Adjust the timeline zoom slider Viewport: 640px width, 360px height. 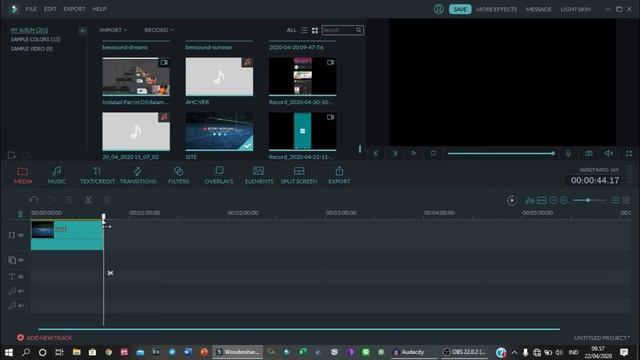(x=589, y=200)
